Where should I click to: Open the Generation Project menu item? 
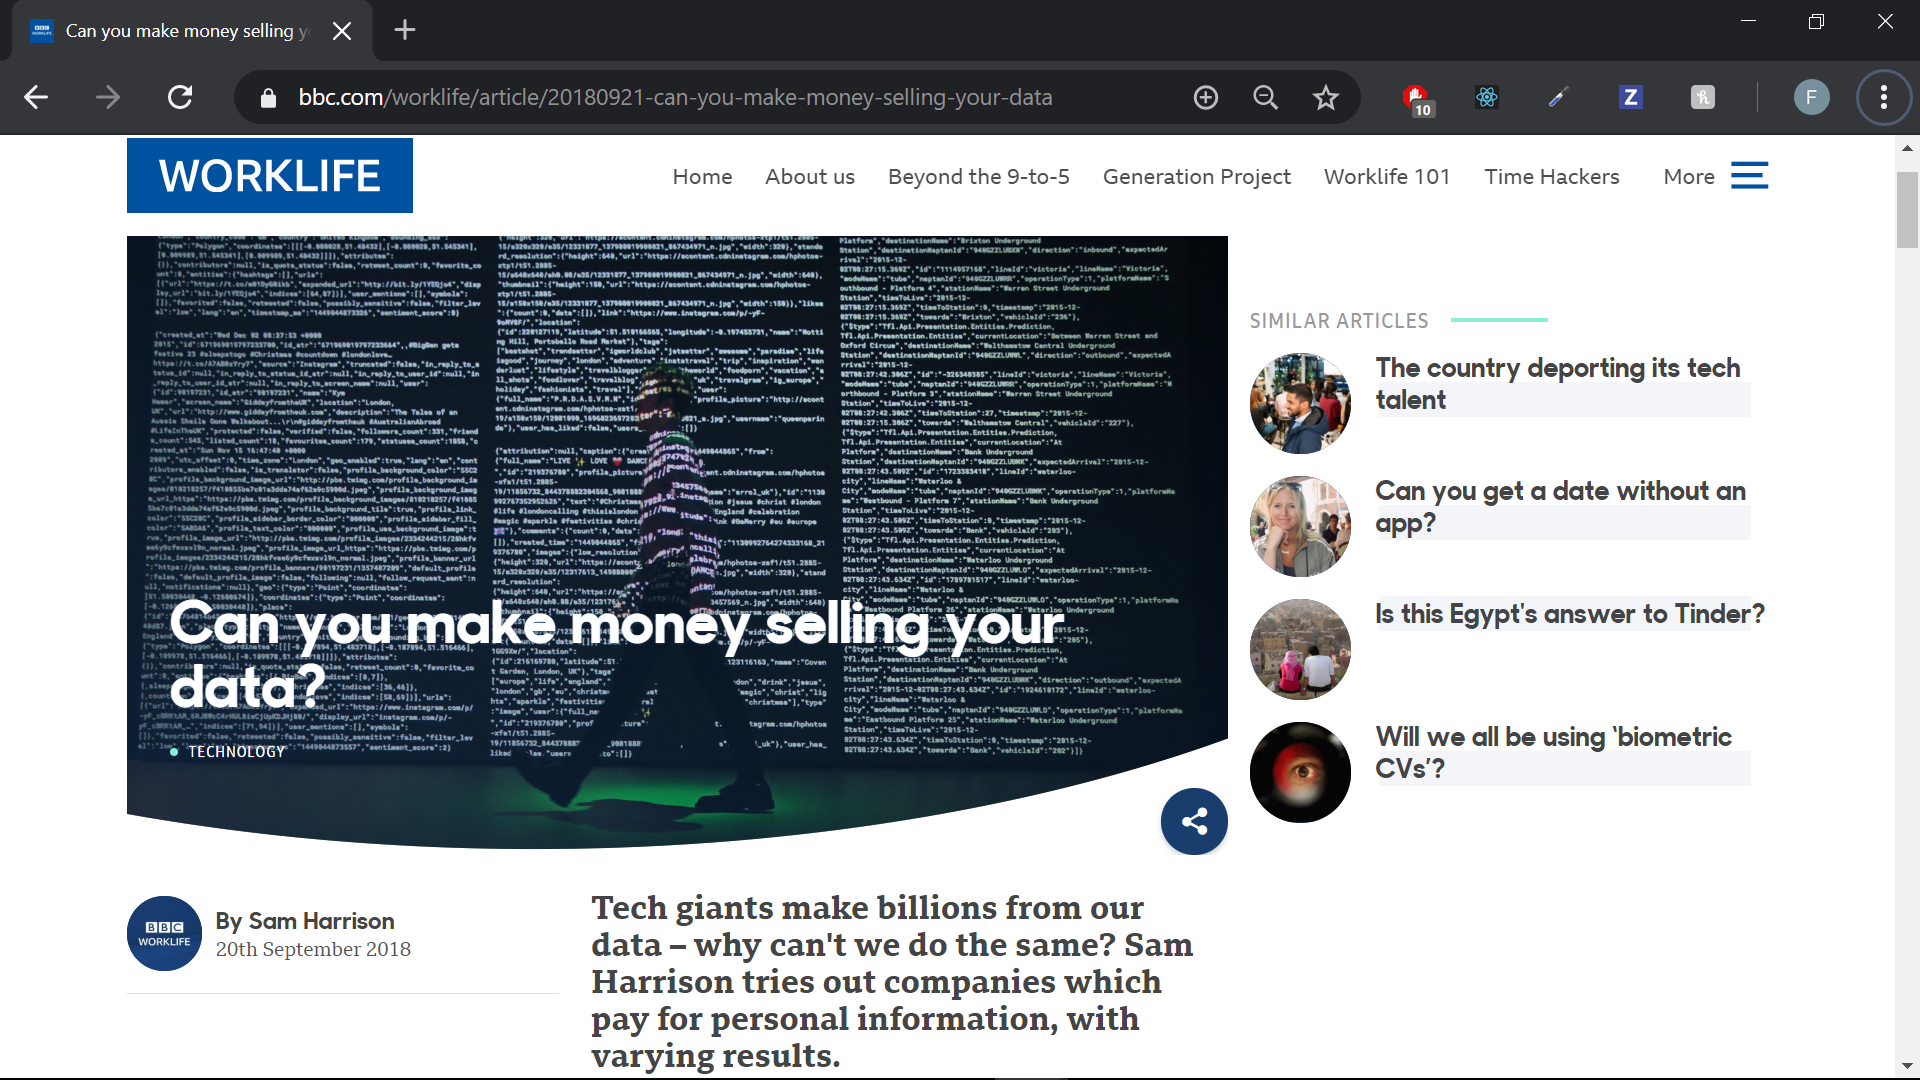(x=1196, y=177)
